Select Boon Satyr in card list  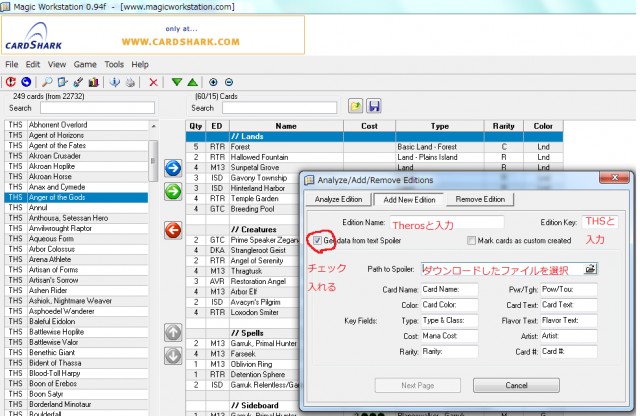click(77, 394)
